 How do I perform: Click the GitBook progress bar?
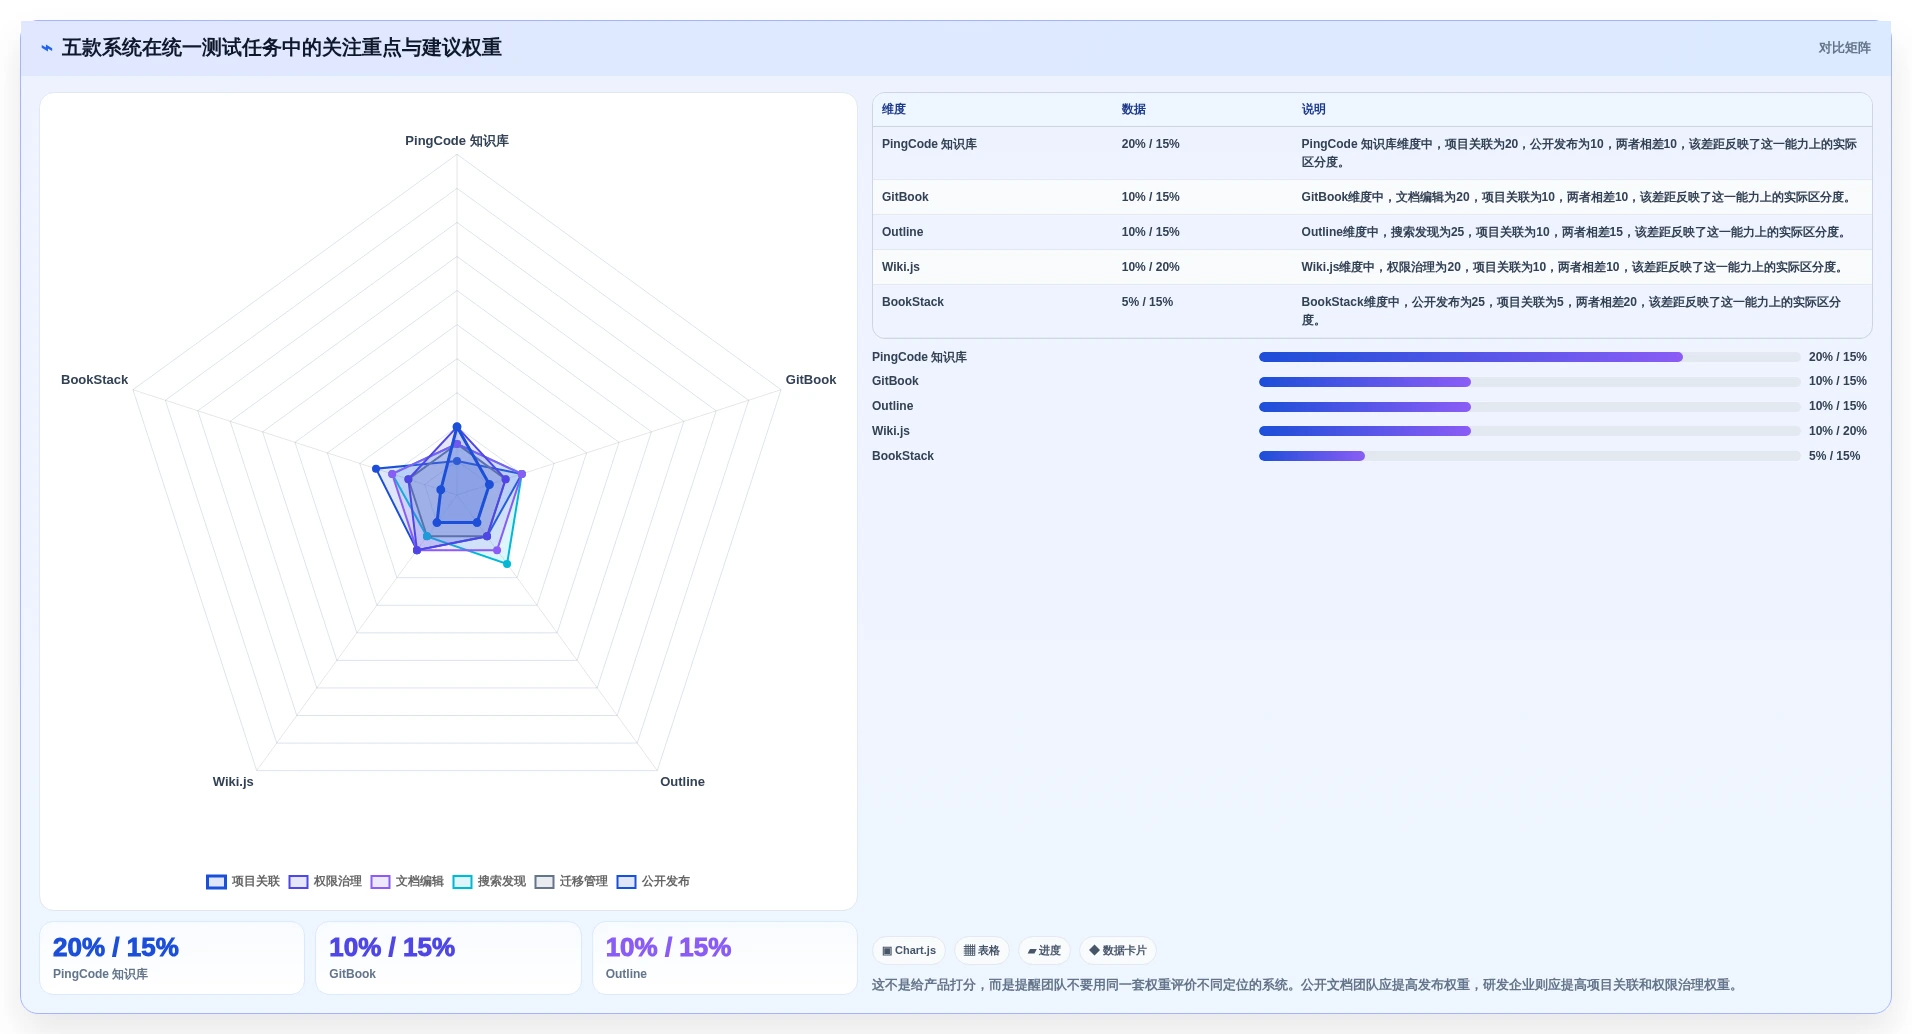[x=1529, y=382]
